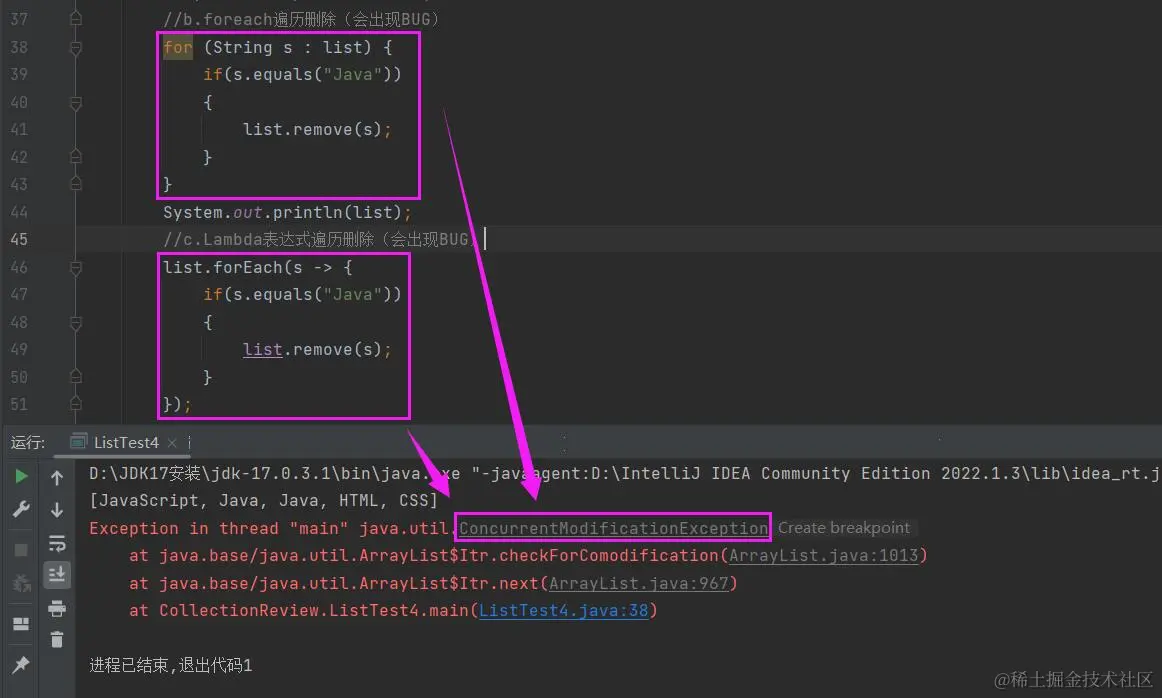Click System.out.println(list) statement

pyautogui.click(x=287, y=213)
